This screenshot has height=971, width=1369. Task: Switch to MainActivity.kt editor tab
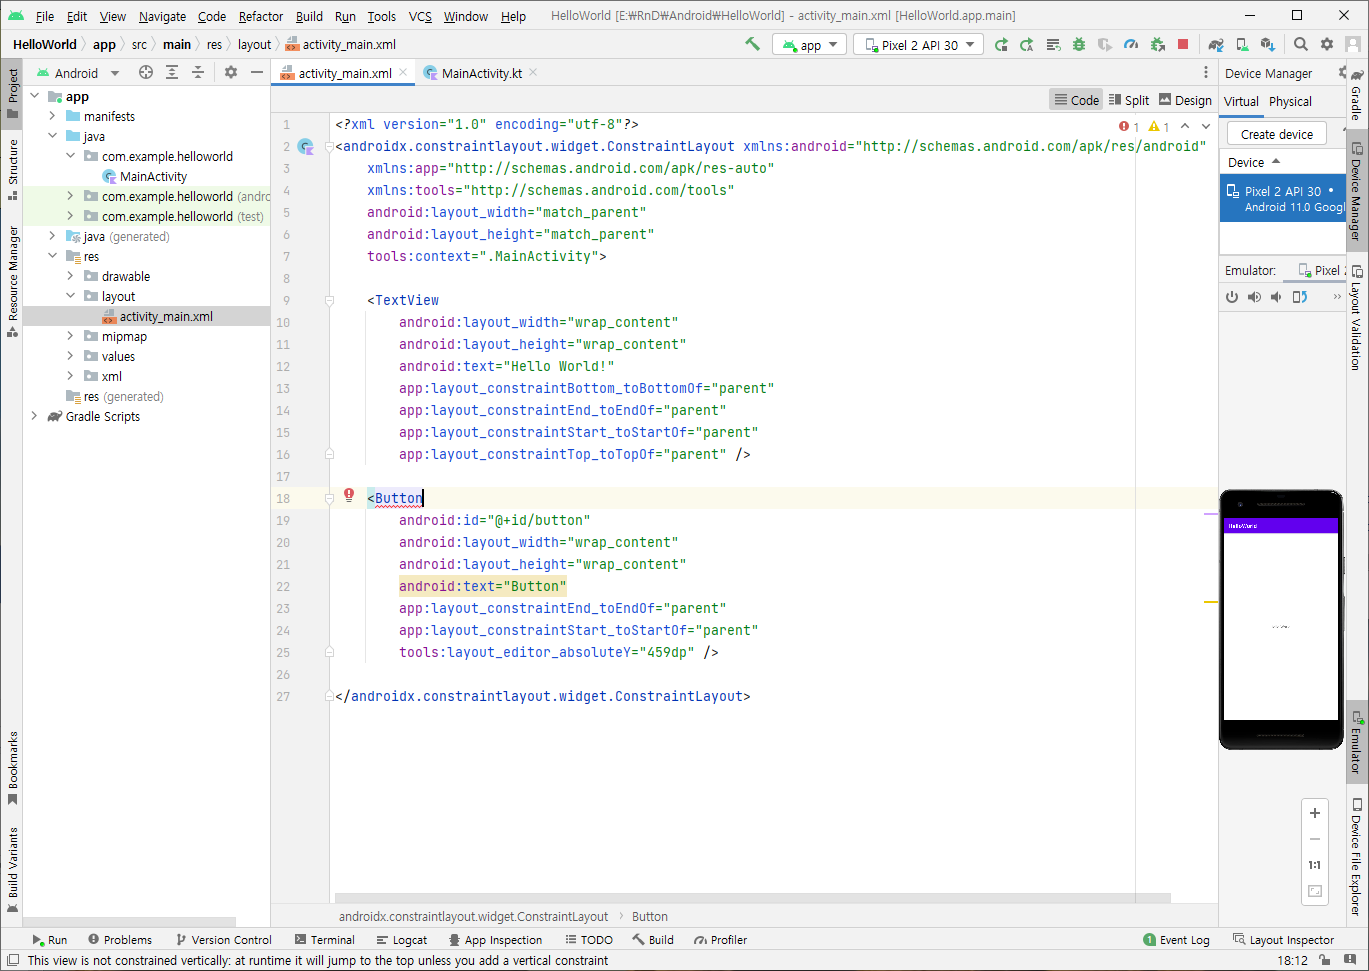[x=481, y=73]
